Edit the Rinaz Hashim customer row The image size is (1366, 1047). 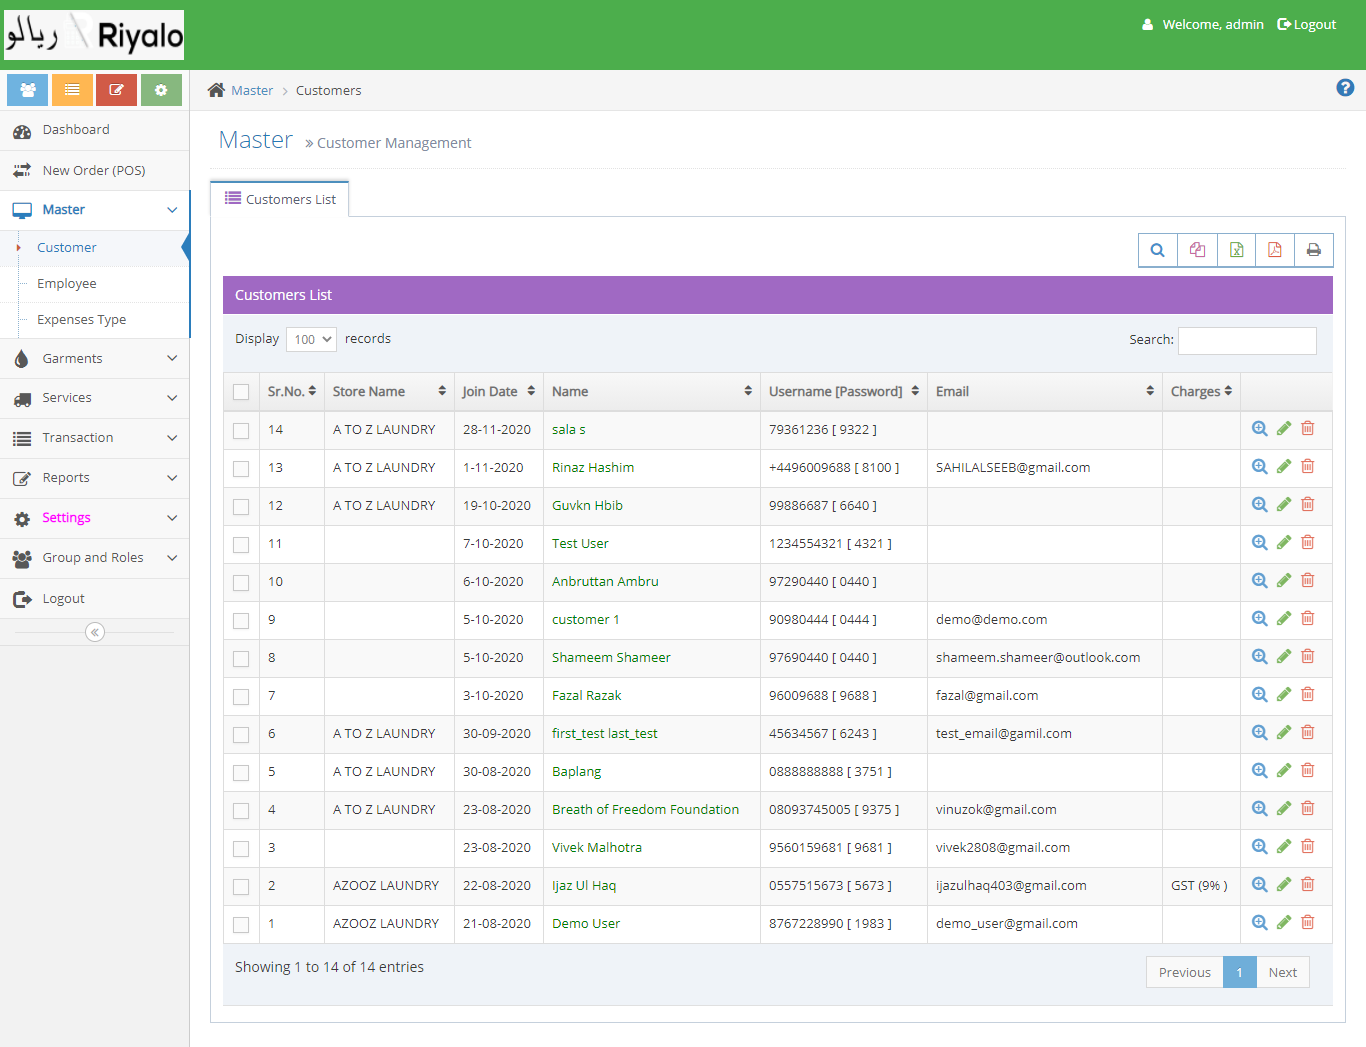click(x=1284, y=467)
